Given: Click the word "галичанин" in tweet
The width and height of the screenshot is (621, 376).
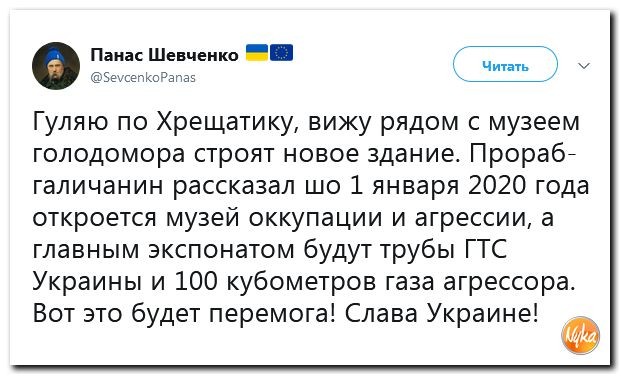Looking at the screenshot, I should (x=98, y=187).
